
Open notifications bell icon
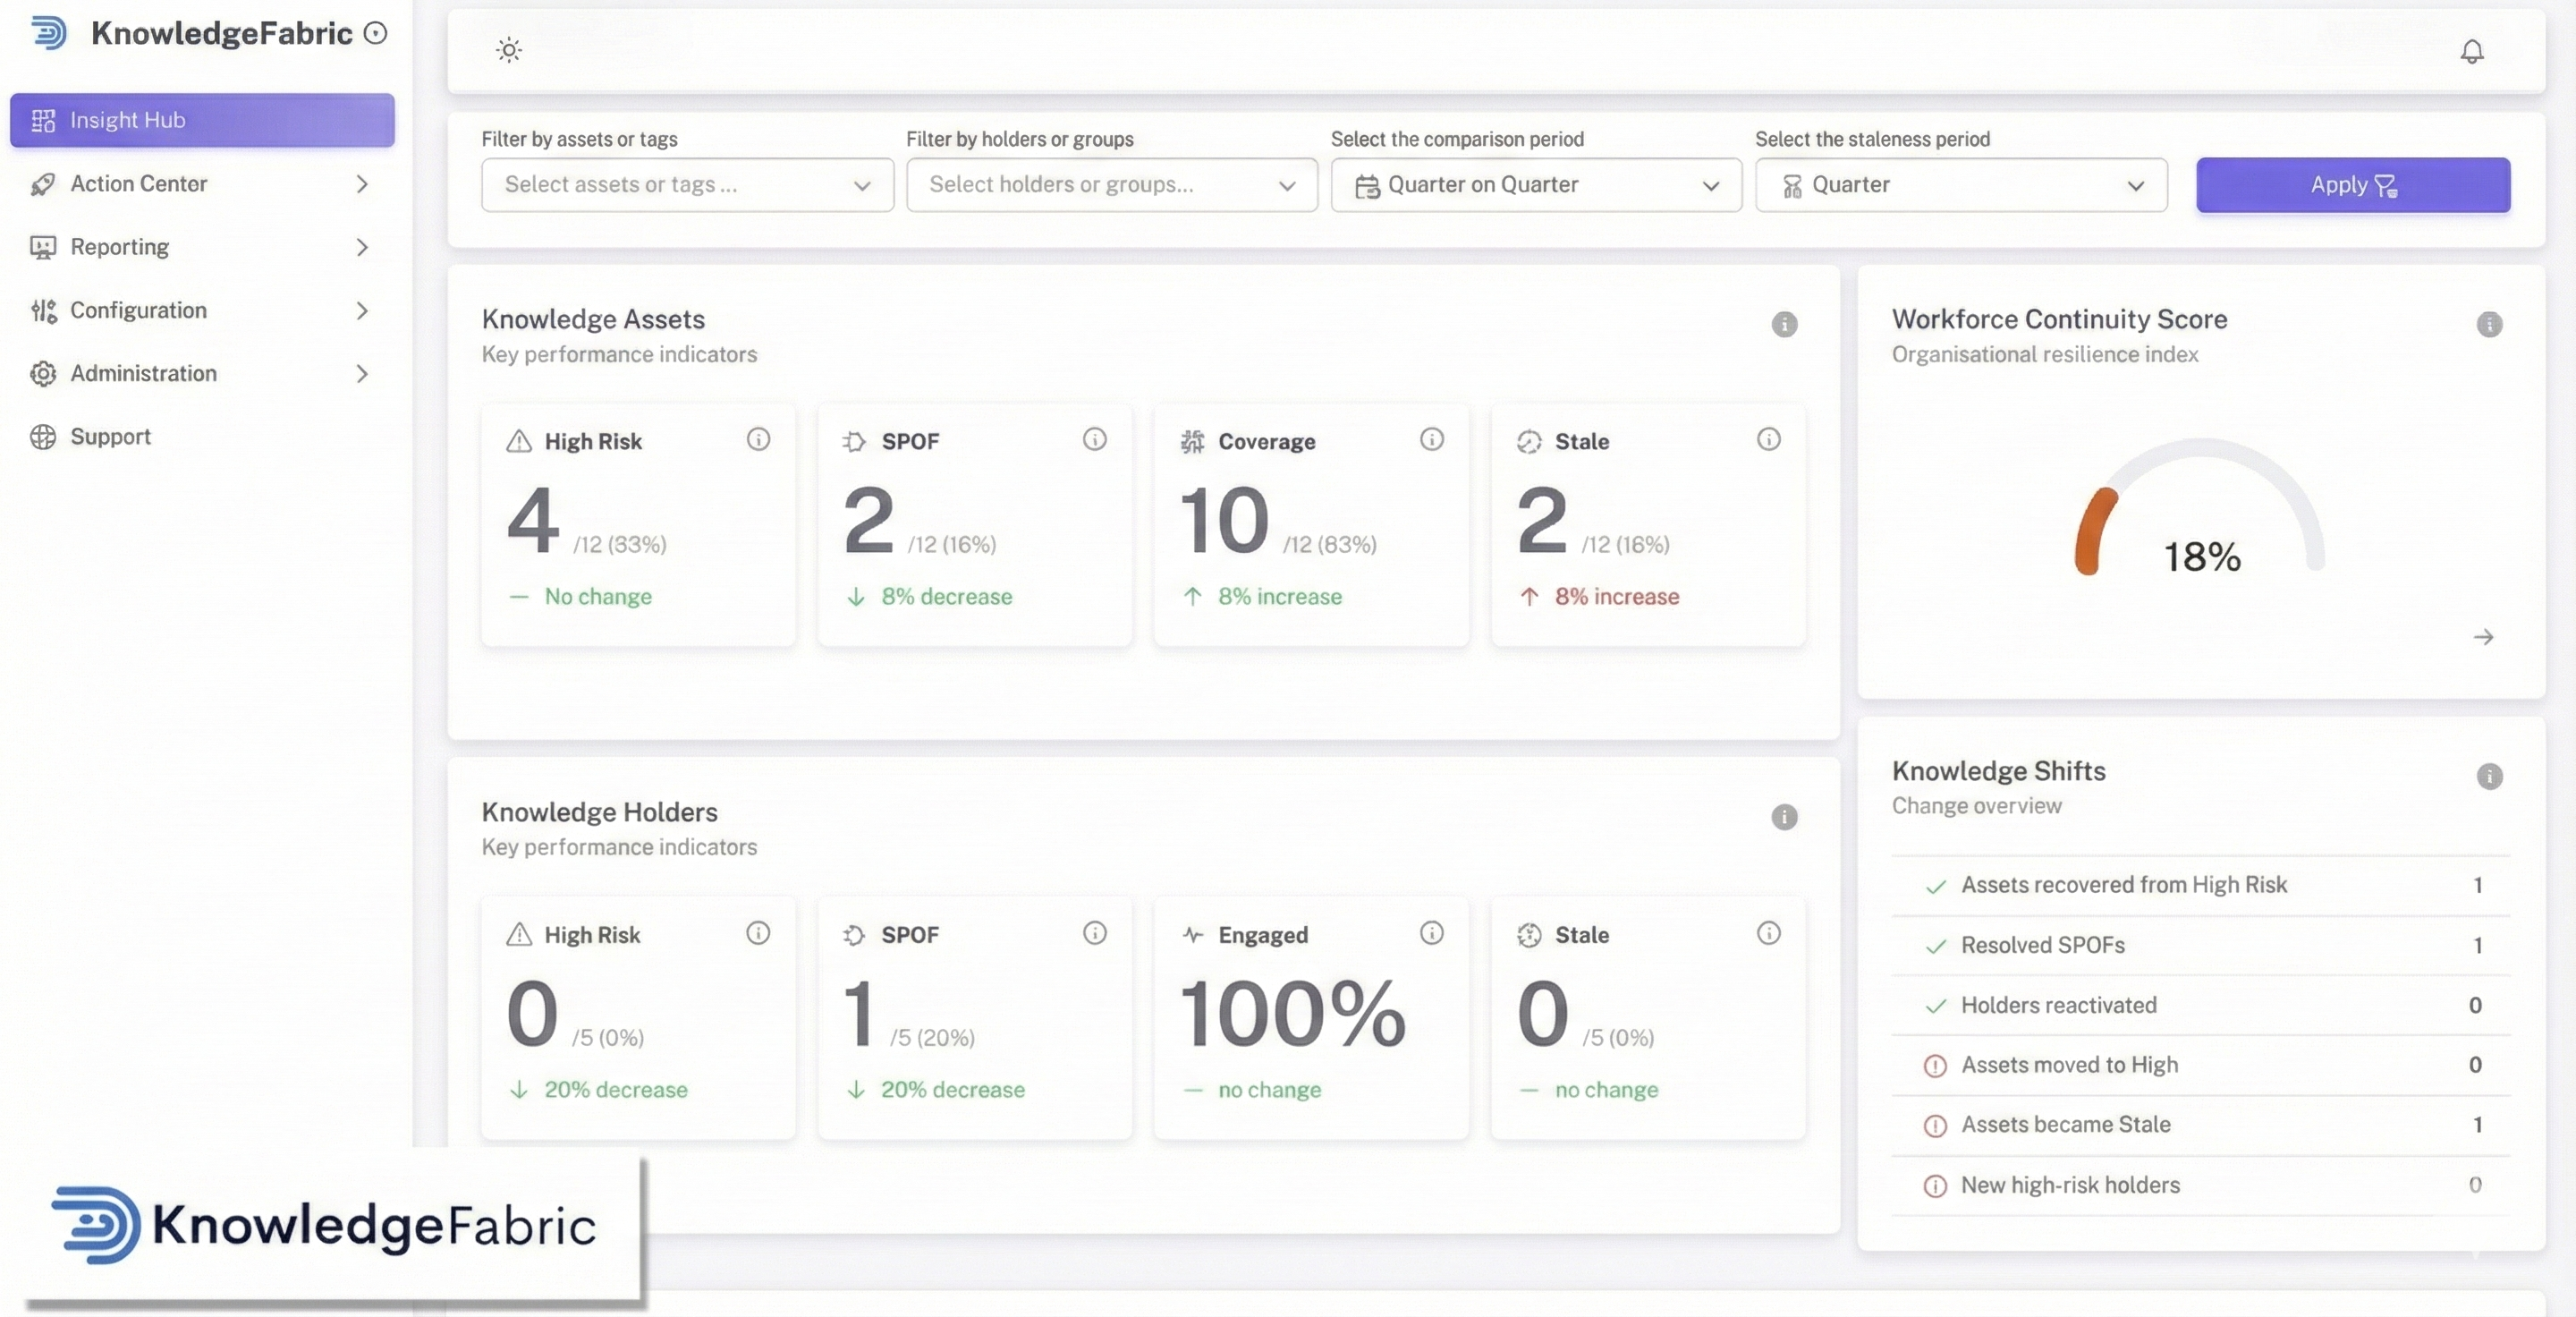click(2471, 51)
